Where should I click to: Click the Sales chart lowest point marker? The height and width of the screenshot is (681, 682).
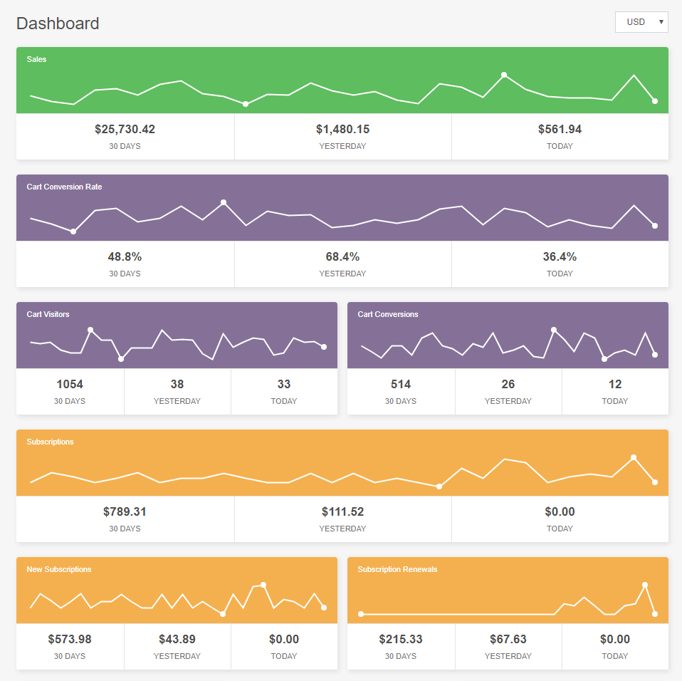[246, 104]
